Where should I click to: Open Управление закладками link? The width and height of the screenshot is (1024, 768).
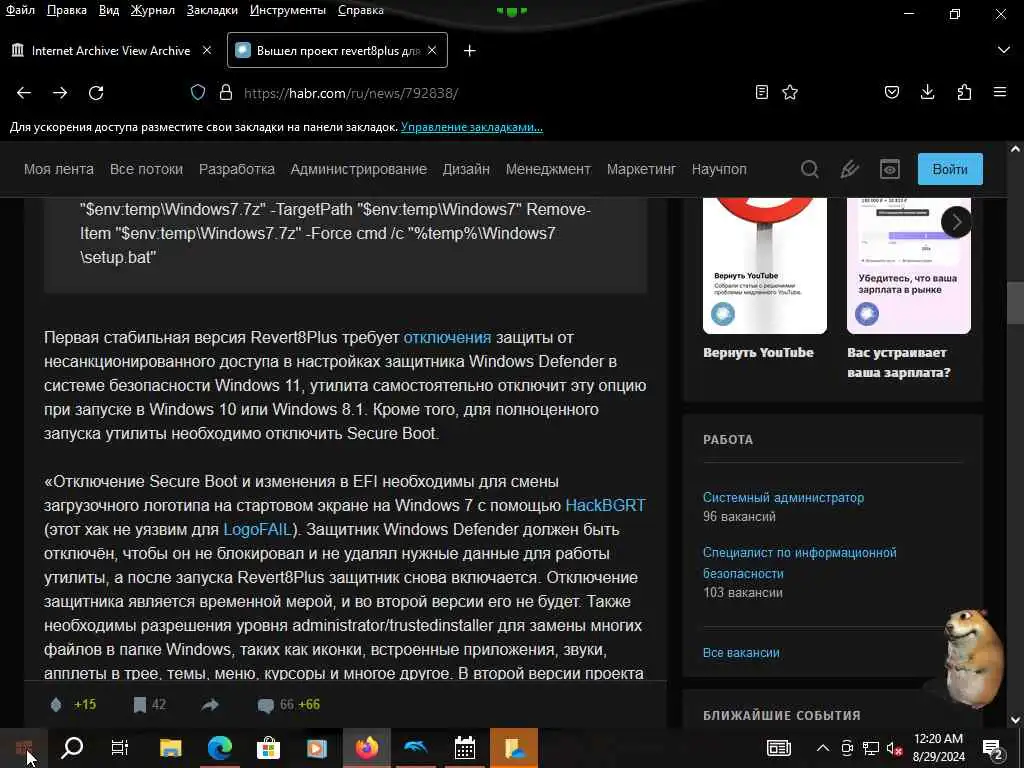pos(472,127)
